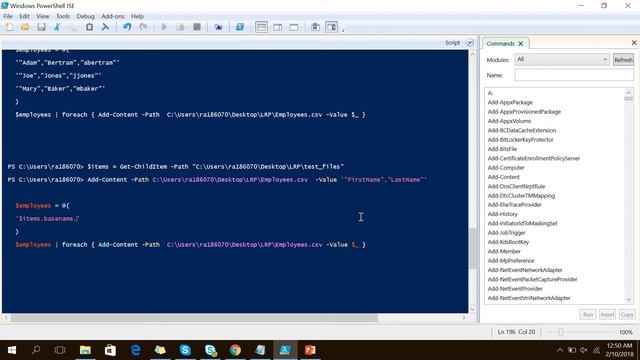Select Add-Content command in list
The image size is (640, 360).
click(504, 177)
